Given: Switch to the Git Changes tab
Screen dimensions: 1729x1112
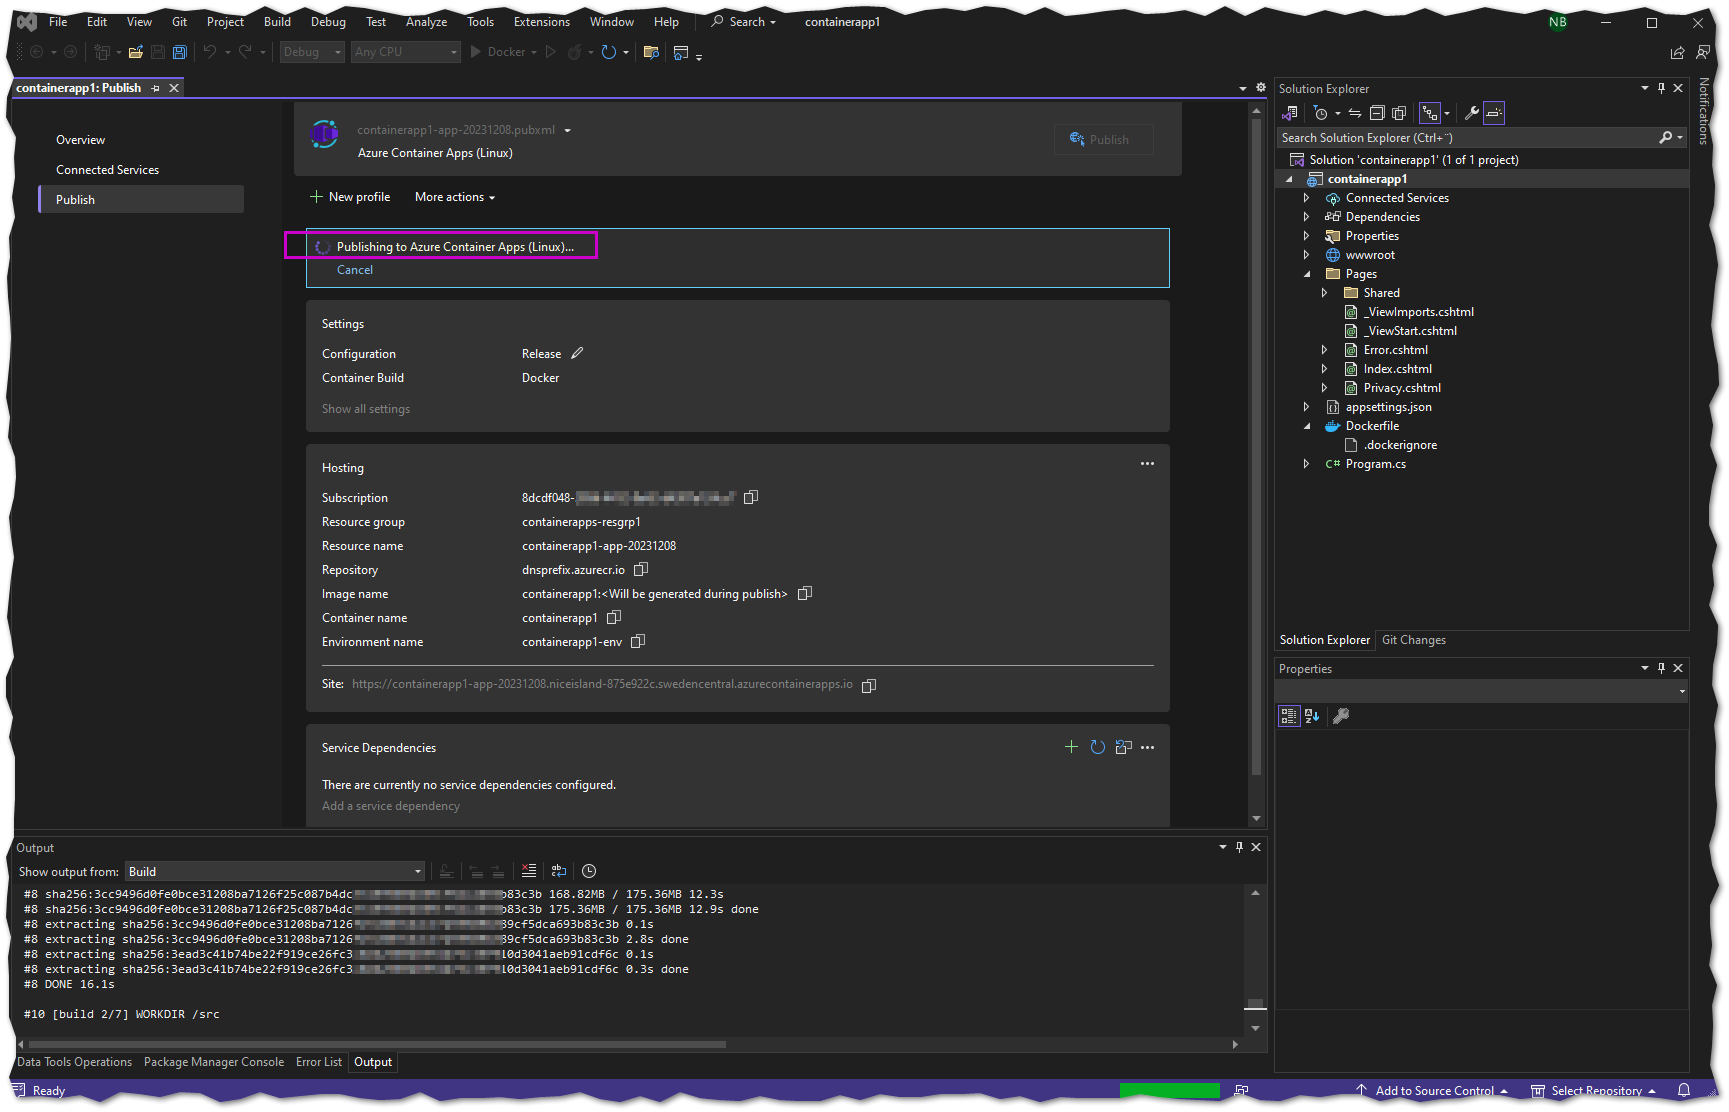Looking at the screenshot, I should point(1413,640).
